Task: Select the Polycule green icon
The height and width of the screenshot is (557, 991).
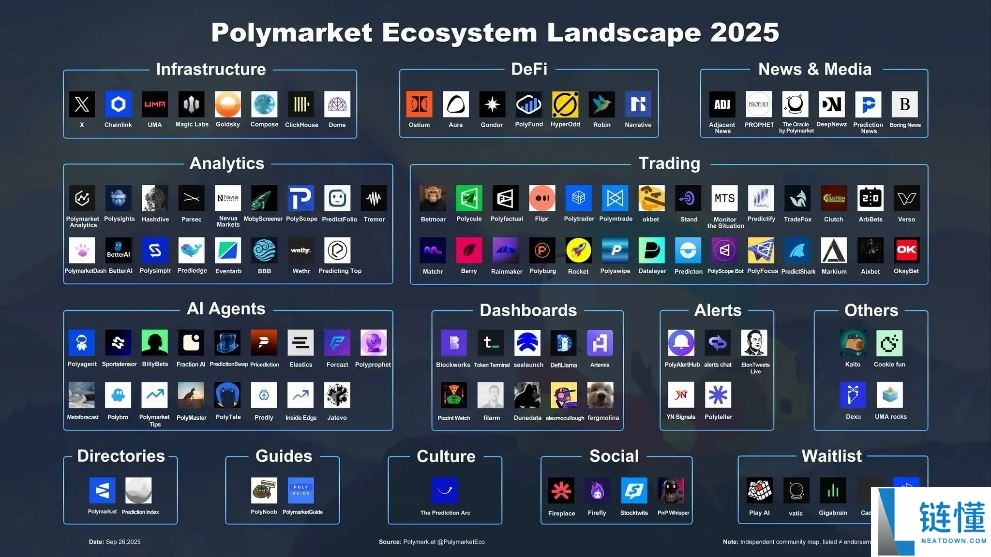Action: [x=469, y=199]
